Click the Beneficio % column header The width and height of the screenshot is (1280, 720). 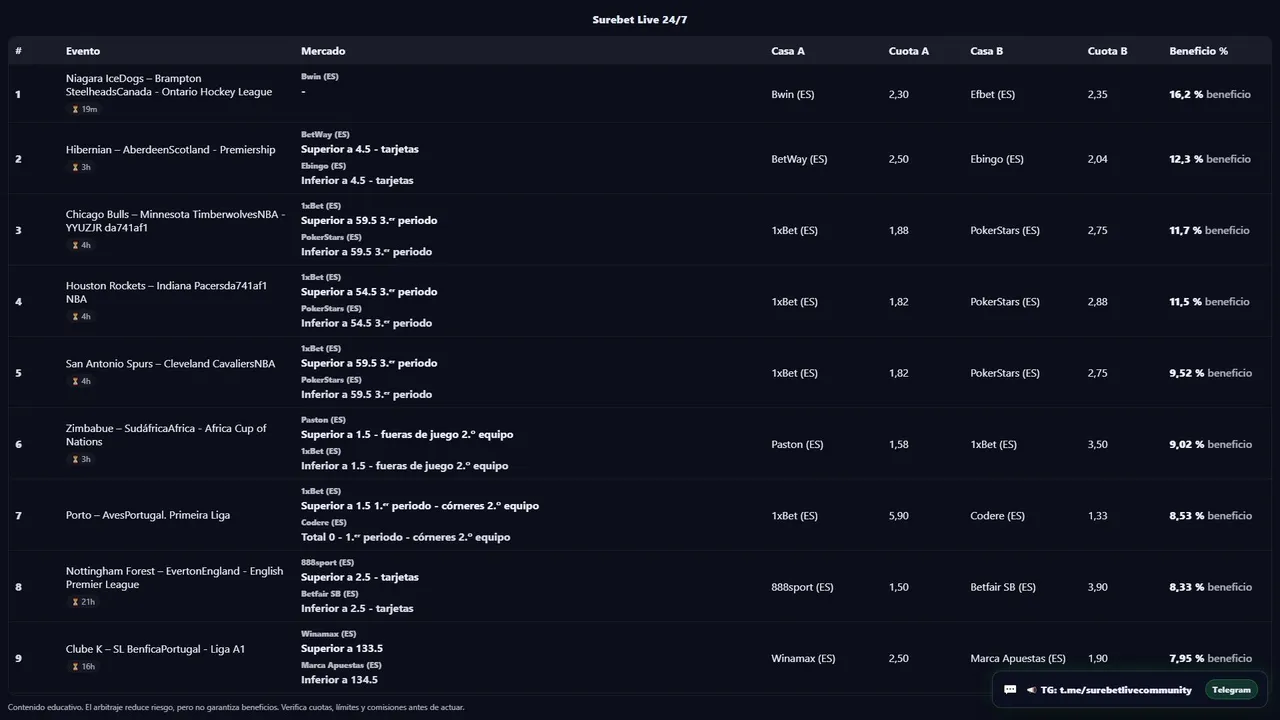coord(1198,51)
